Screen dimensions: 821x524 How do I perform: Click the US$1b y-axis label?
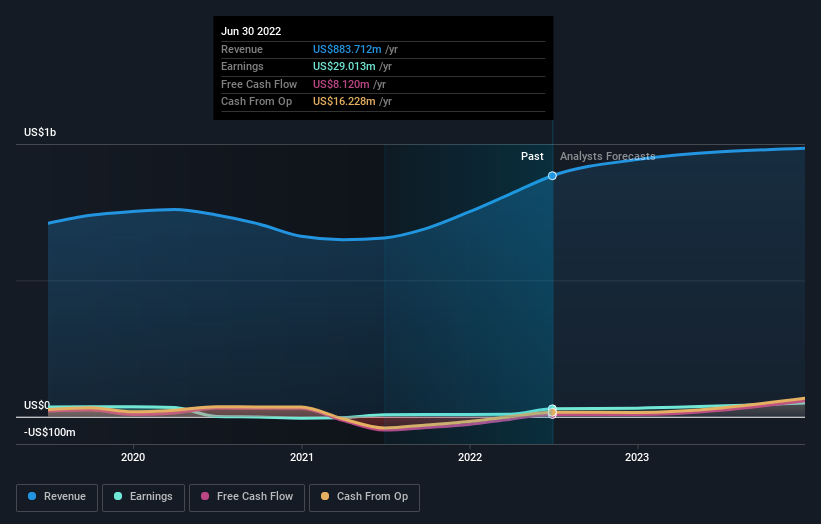(40, 132)
